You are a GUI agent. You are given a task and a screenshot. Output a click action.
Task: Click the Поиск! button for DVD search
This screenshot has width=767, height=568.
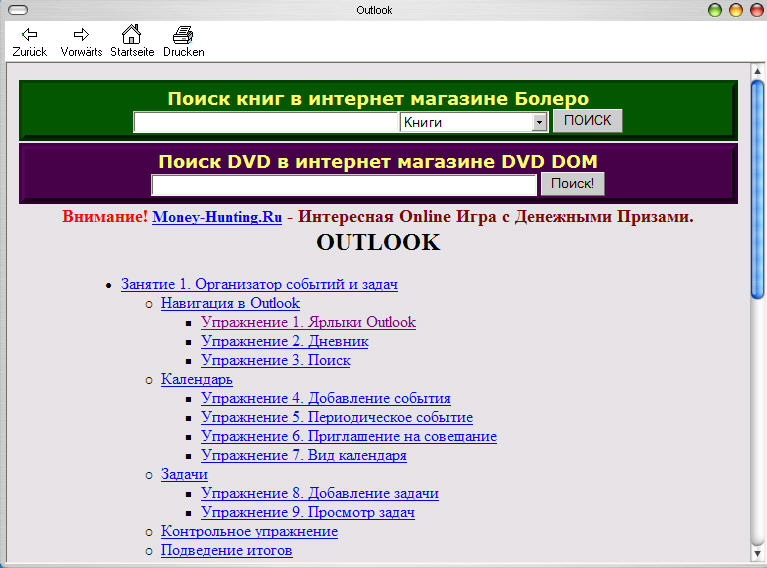tap(572, 183)
